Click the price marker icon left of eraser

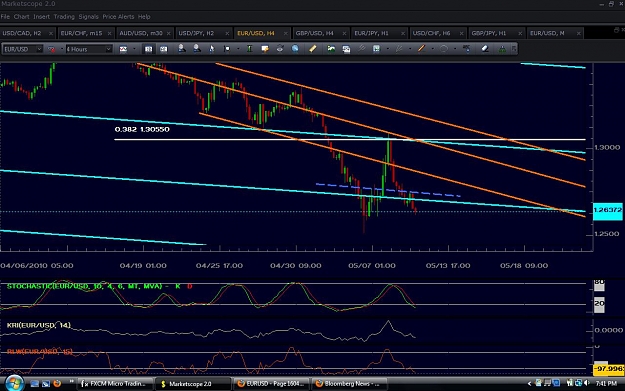(x=466, y=49)
